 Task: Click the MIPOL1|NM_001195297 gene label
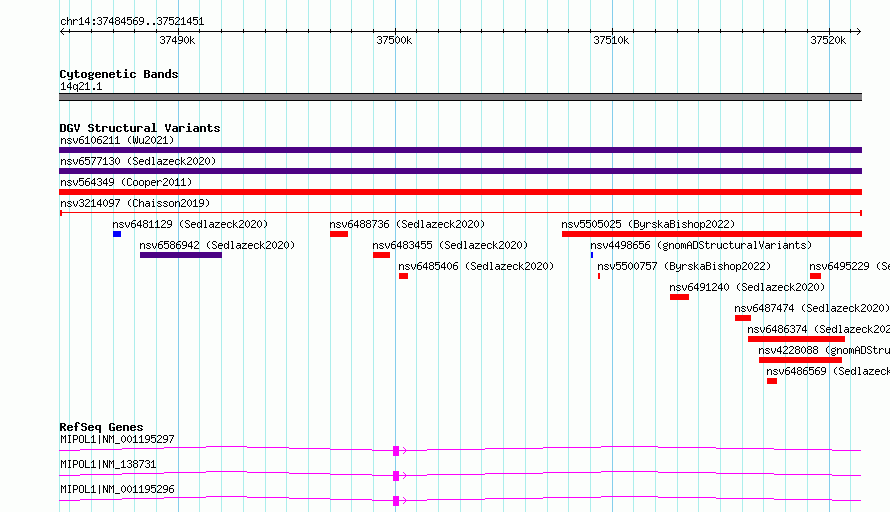117,439
